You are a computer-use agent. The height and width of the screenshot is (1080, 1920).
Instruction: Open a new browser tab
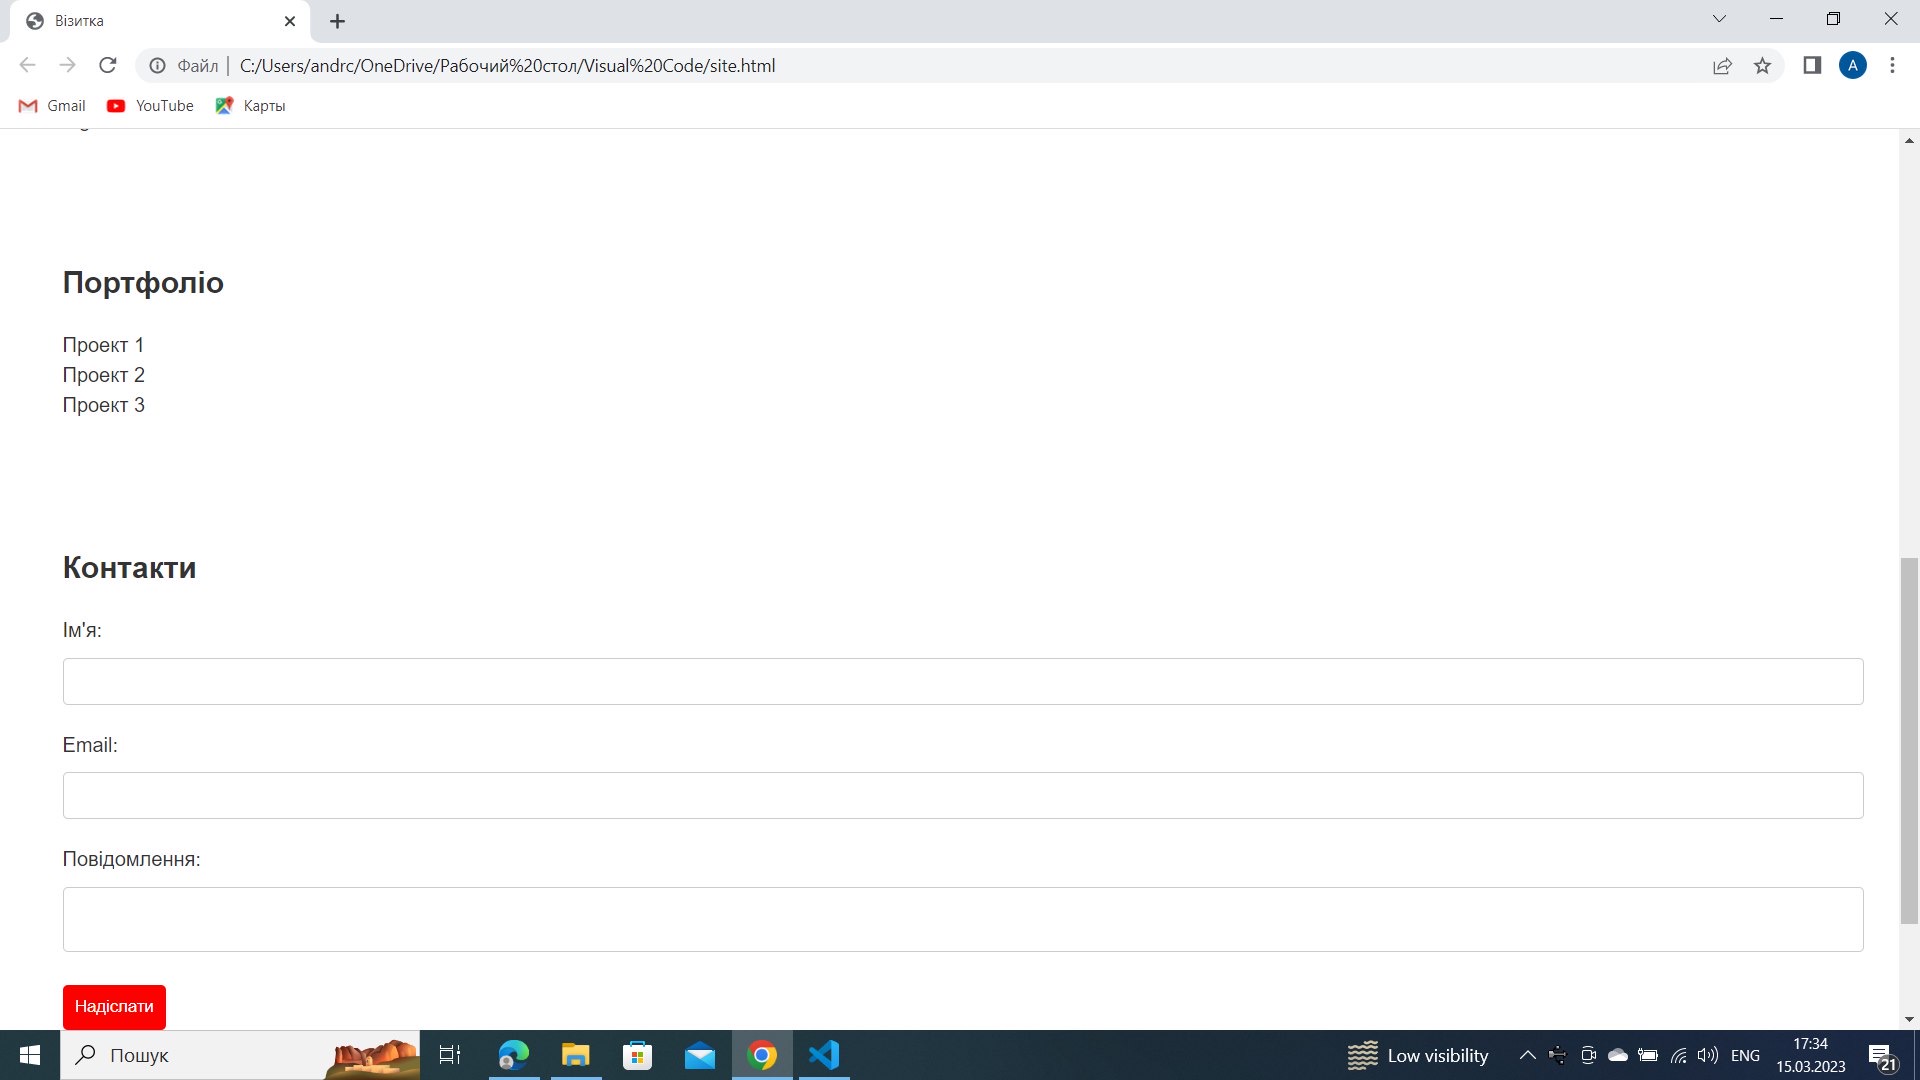(337, 21)
